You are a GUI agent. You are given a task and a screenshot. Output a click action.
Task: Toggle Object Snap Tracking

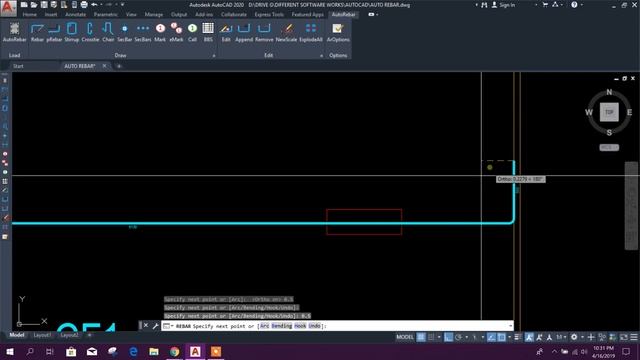pyautogui.click(x=491, y=337)
